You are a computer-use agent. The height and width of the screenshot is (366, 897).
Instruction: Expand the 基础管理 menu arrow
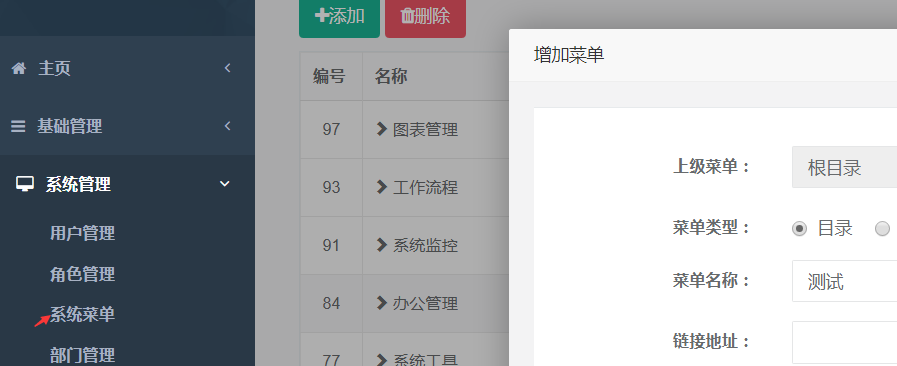[x=227, y=126]
